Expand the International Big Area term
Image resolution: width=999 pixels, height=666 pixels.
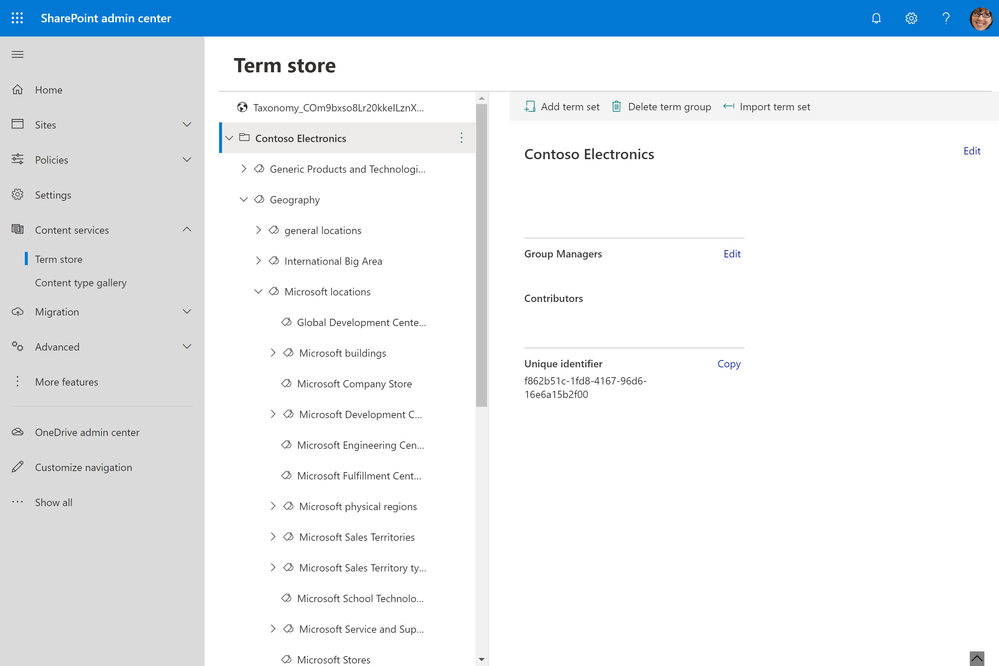pyautogui.click(x=258, y=261)
